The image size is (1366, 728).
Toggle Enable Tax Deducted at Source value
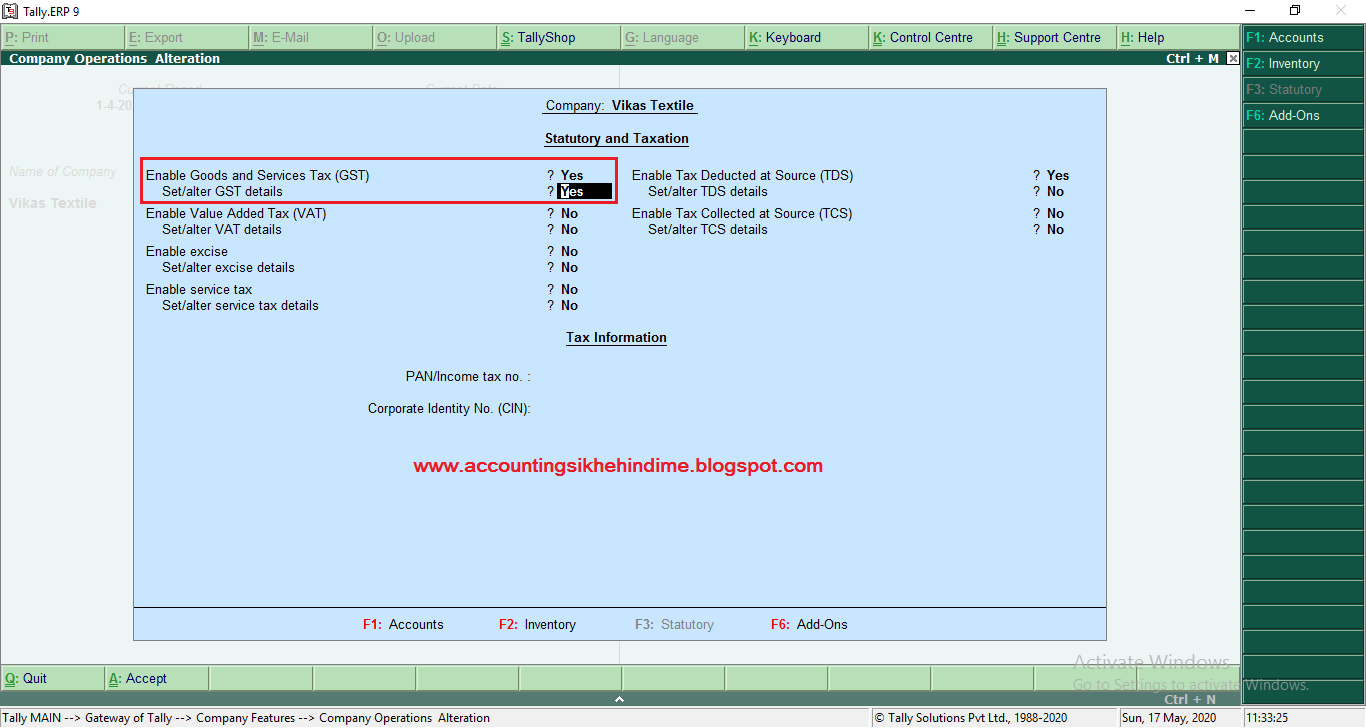pyautogui.click(x=1058, y=175)
